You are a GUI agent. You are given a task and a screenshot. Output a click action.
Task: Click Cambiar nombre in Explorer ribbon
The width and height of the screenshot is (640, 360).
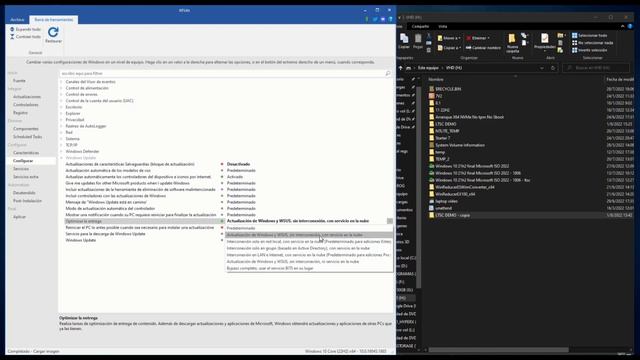coord(483,48)
